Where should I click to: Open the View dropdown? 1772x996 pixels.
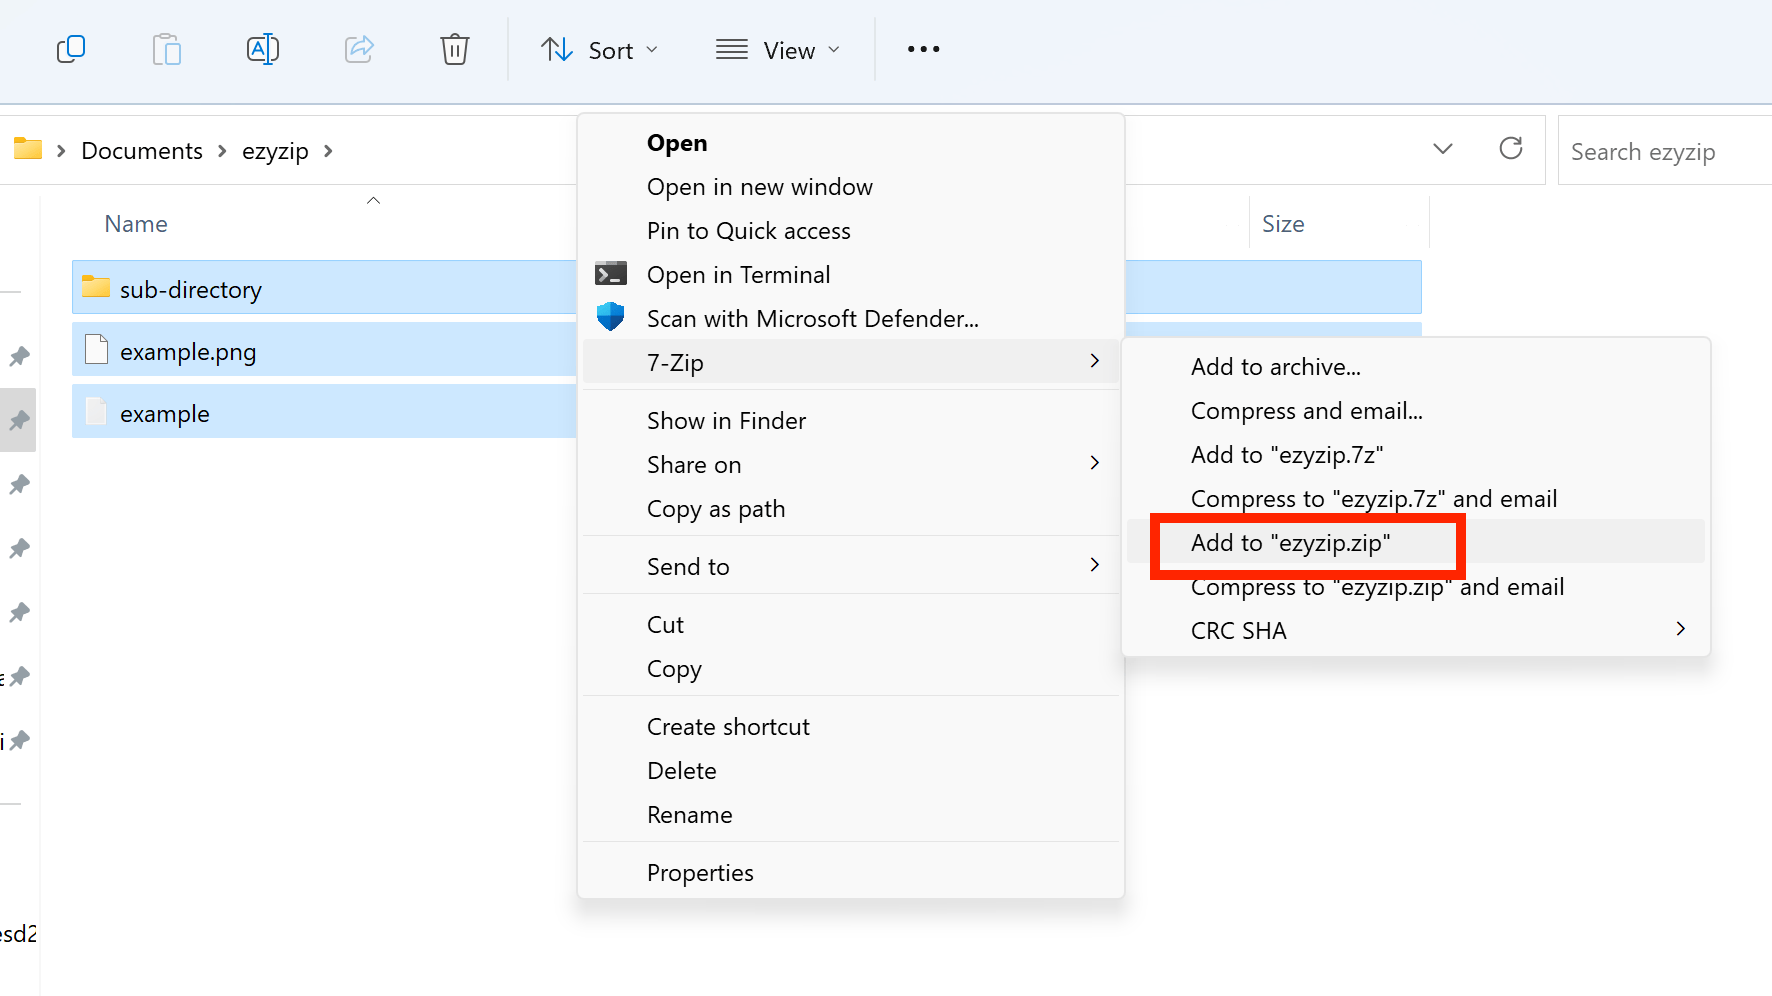tap(778, 49)
